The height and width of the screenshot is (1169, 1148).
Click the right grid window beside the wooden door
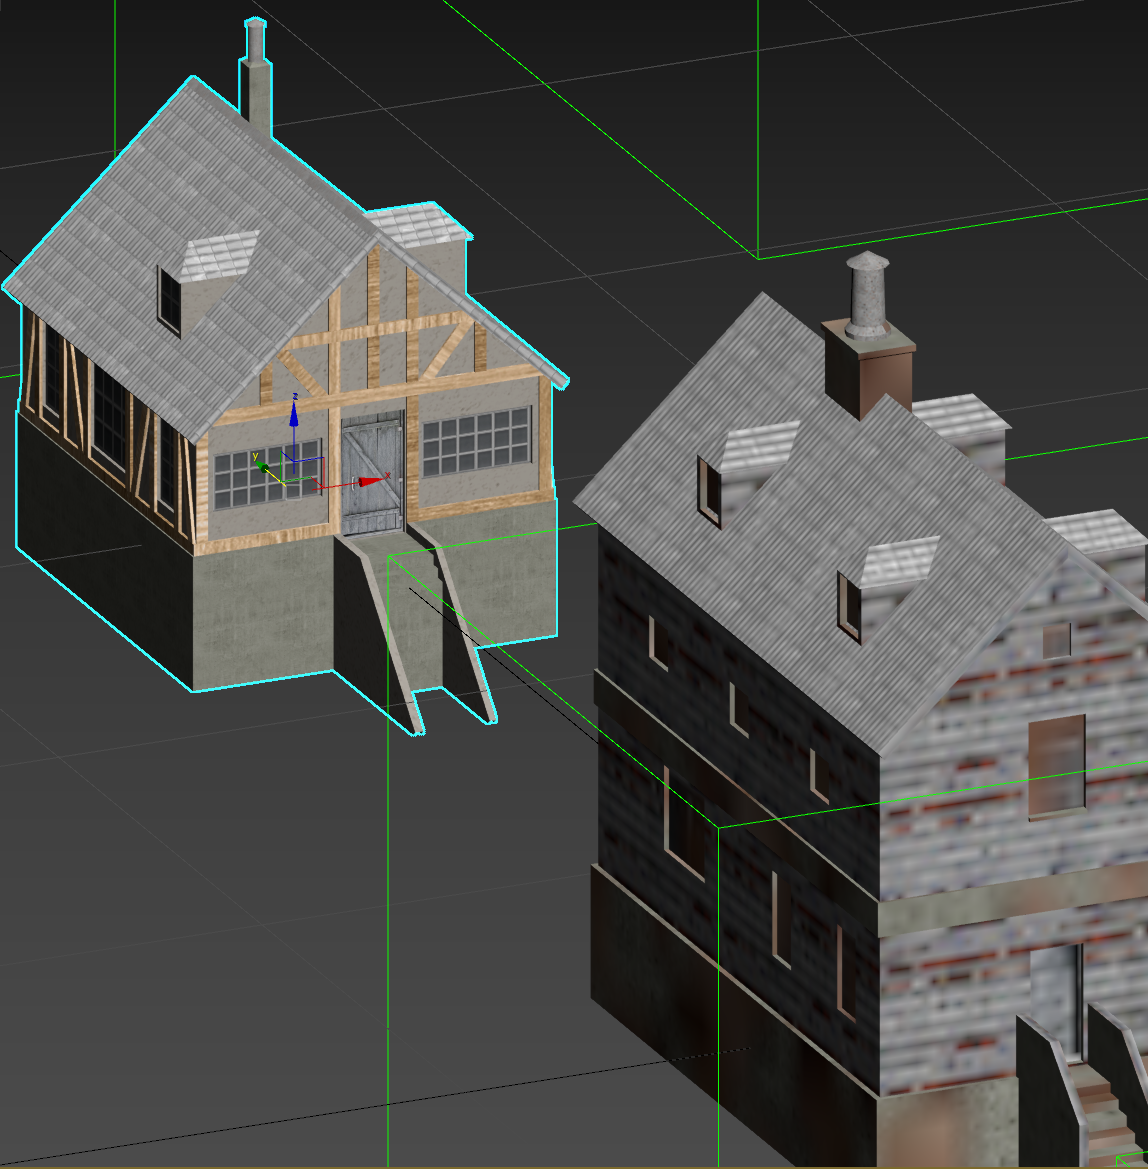(x=476, y=441)
